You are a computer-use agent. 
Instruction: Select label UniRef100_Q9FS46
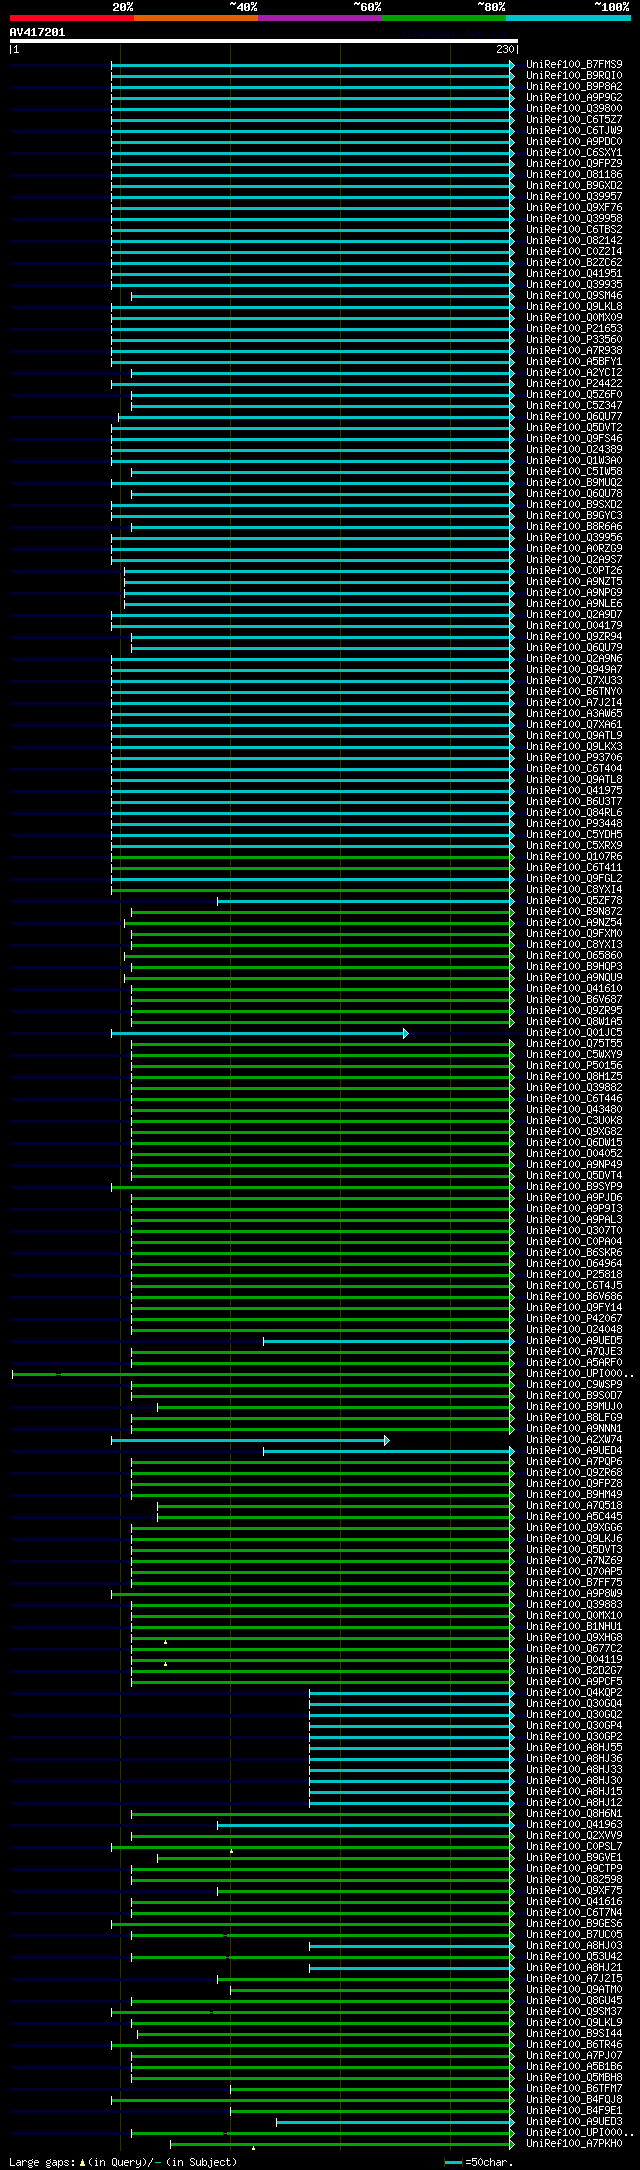[x=574, y=439]
